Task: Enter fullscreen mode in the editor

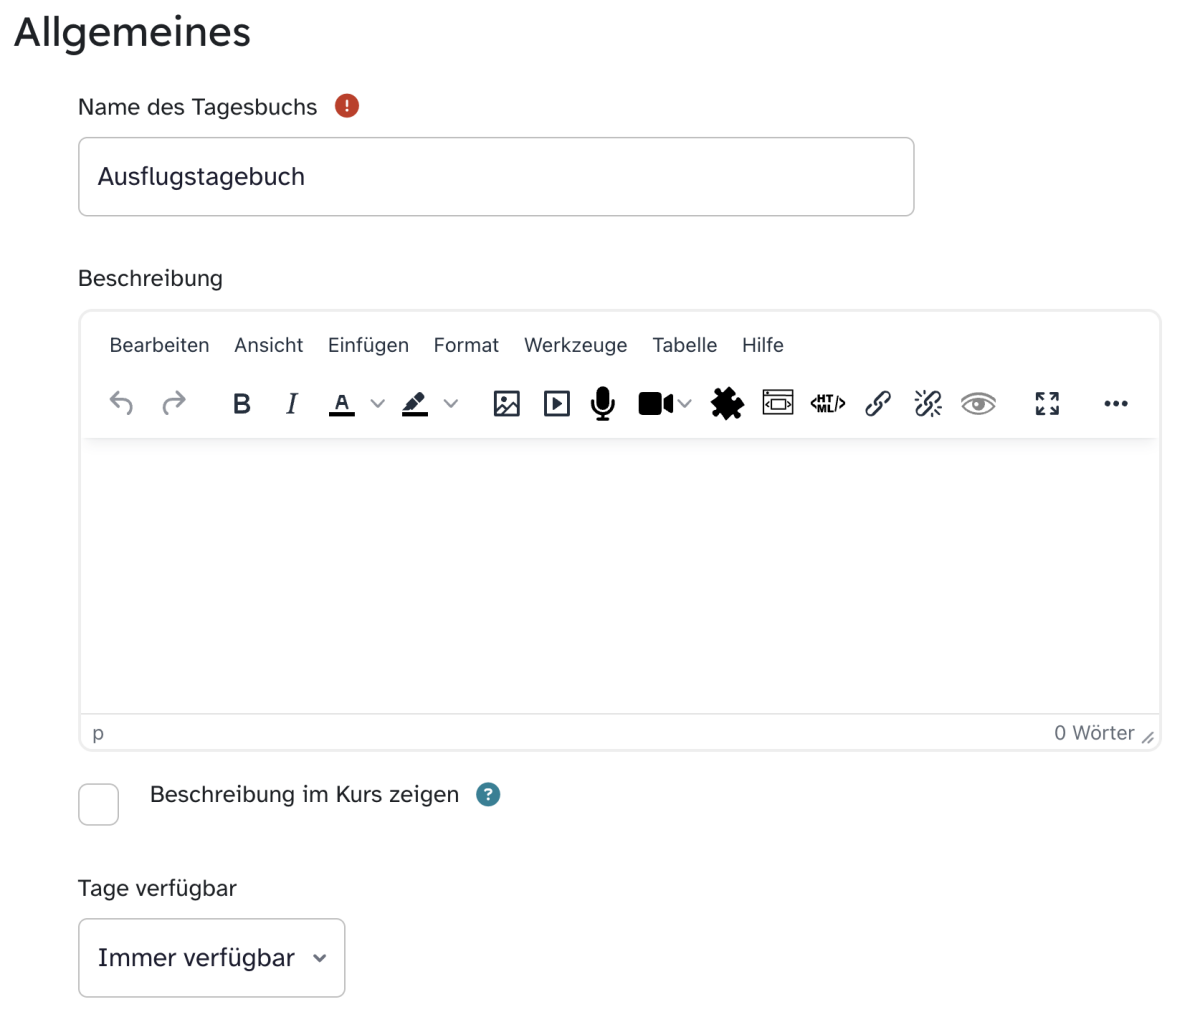Action: (1047, 403)
